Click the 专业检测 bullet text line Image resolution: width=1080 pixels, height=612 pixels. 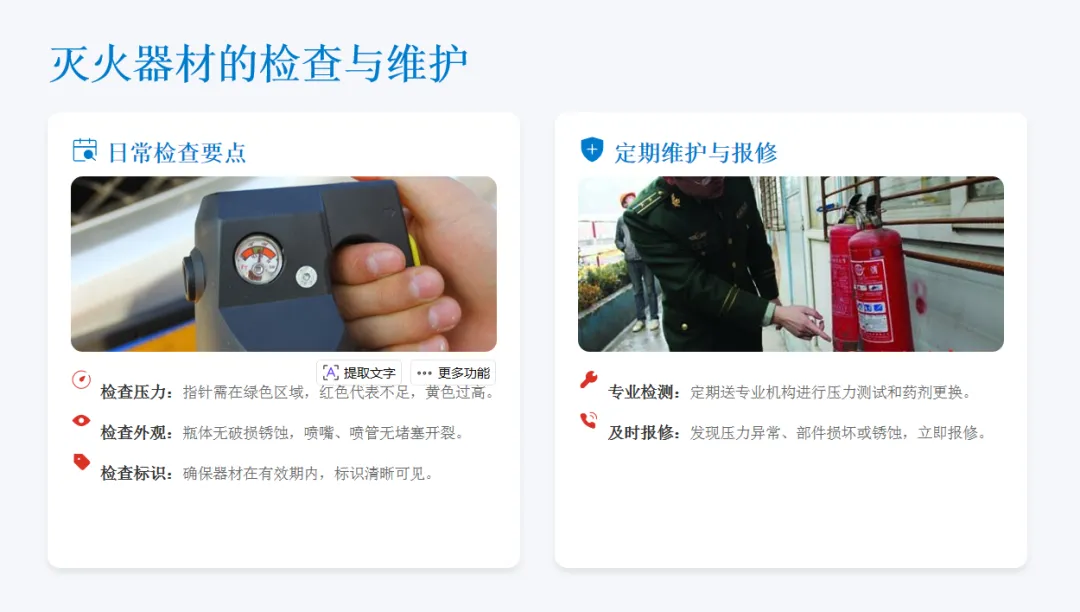coord(790,392)
